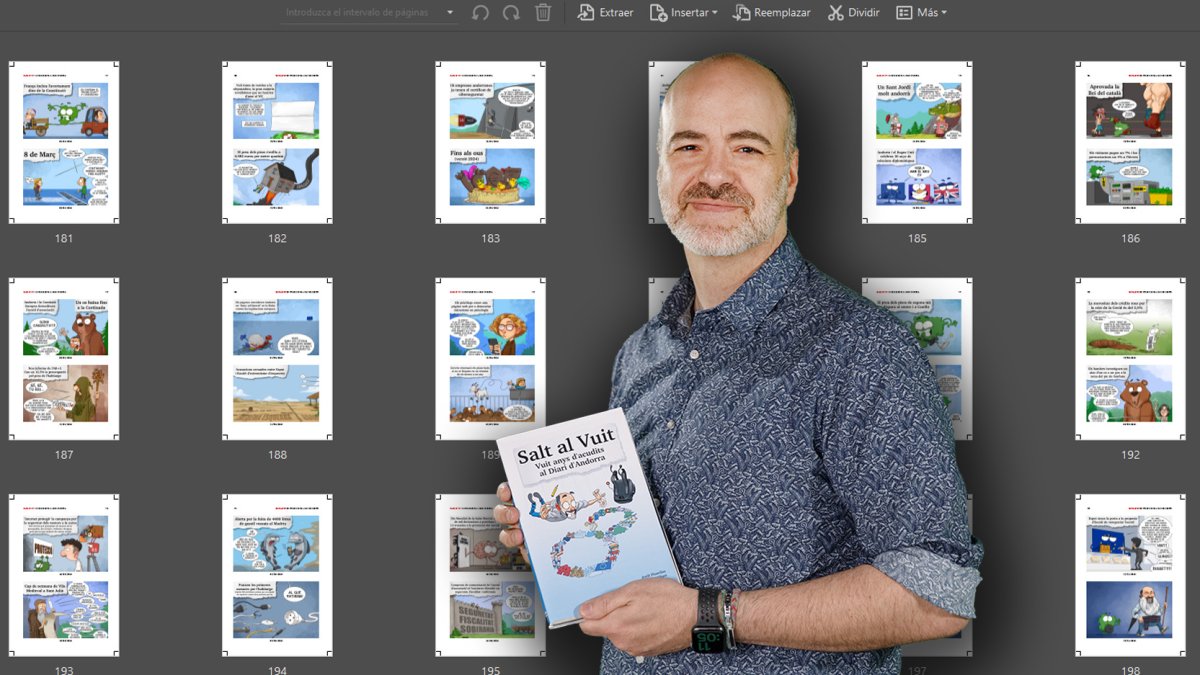Pick the page 186 thumbnail
The image size is (1200, 675).
[x=1130, y=142]
